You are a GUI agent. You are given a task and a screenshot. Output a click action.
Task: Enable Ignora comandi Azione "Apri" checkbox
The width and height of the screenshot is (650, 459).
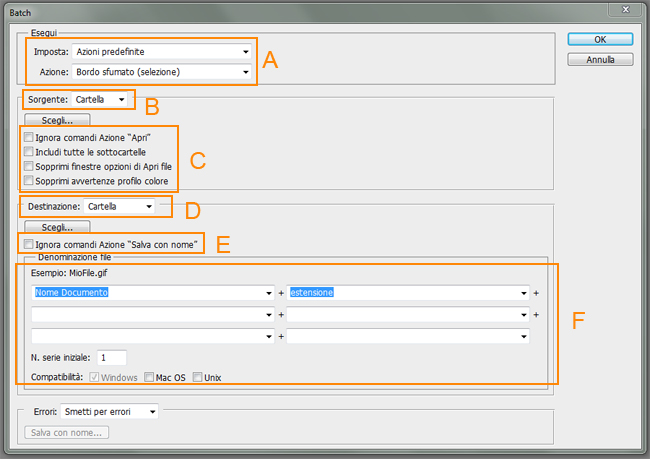pos(29,137)
